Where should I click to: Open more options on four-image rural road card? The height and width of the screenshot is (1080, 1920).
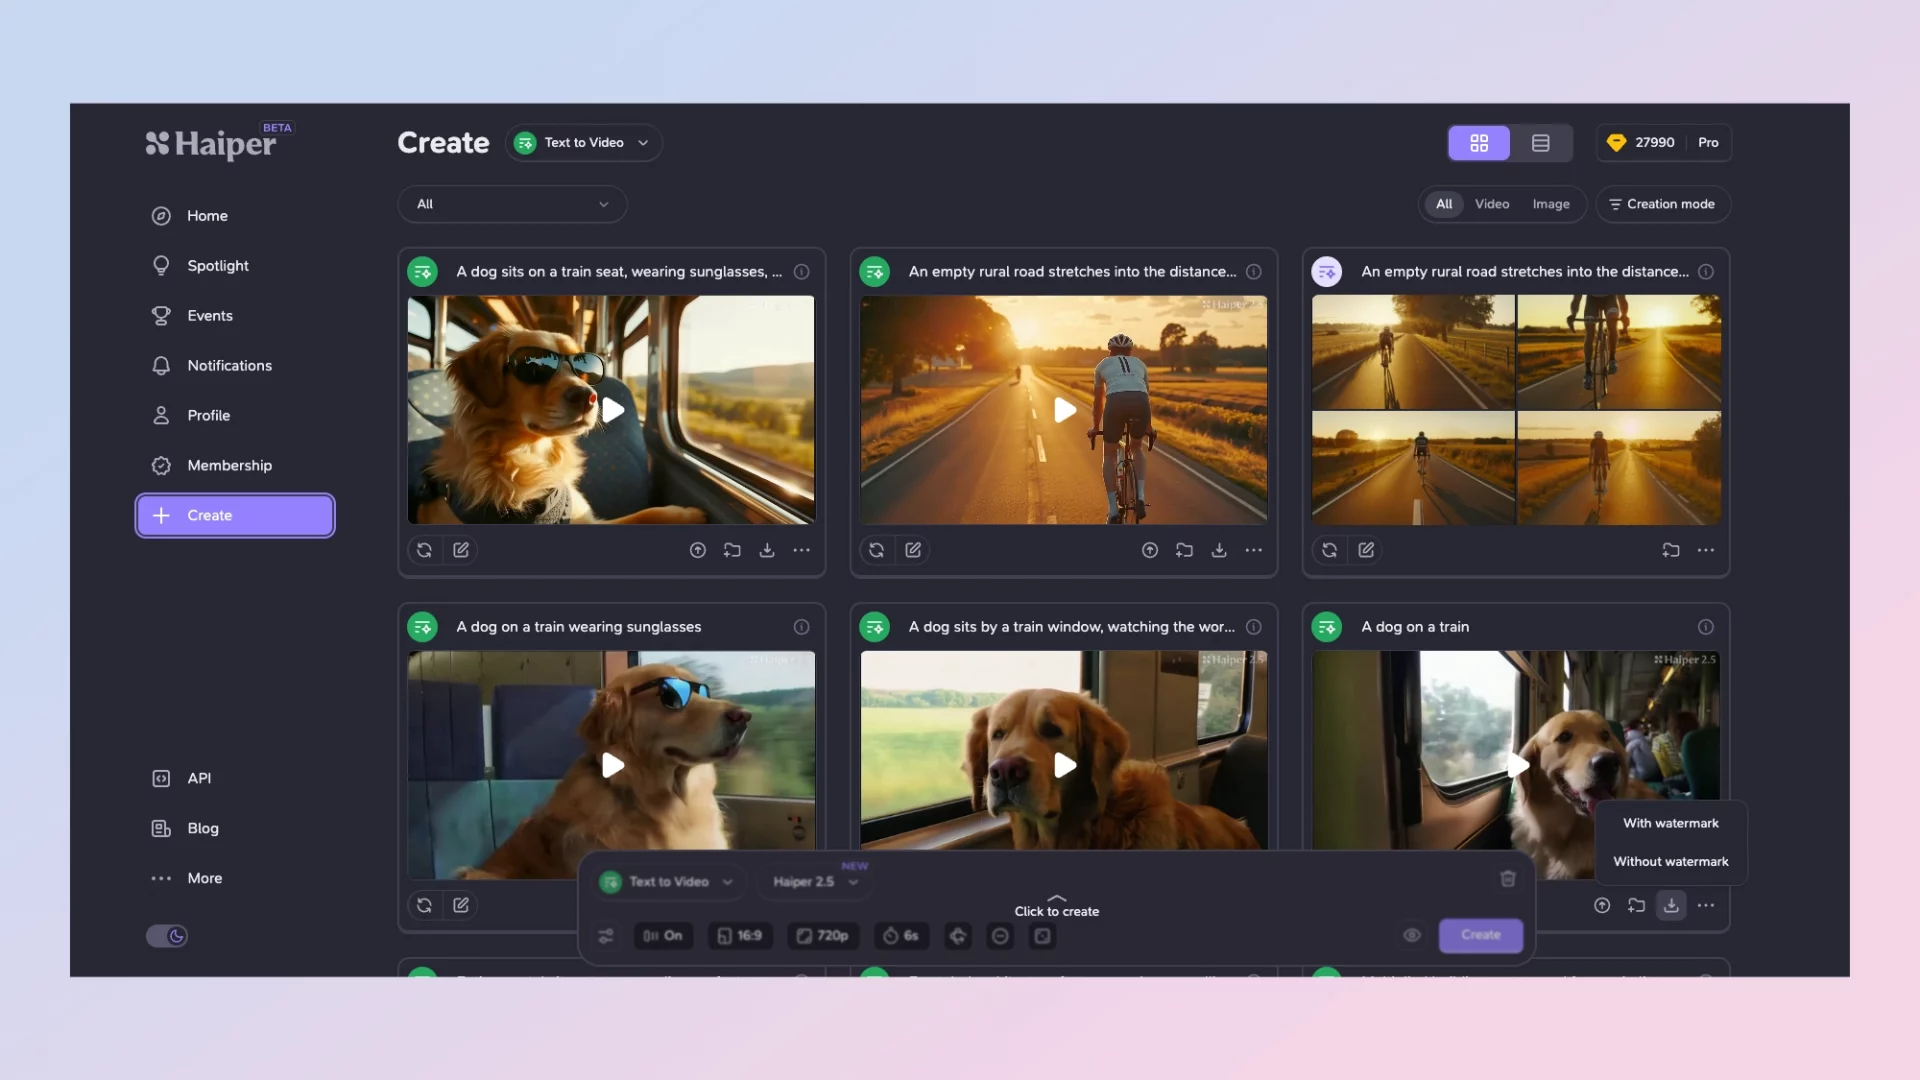coord(1706,550)
